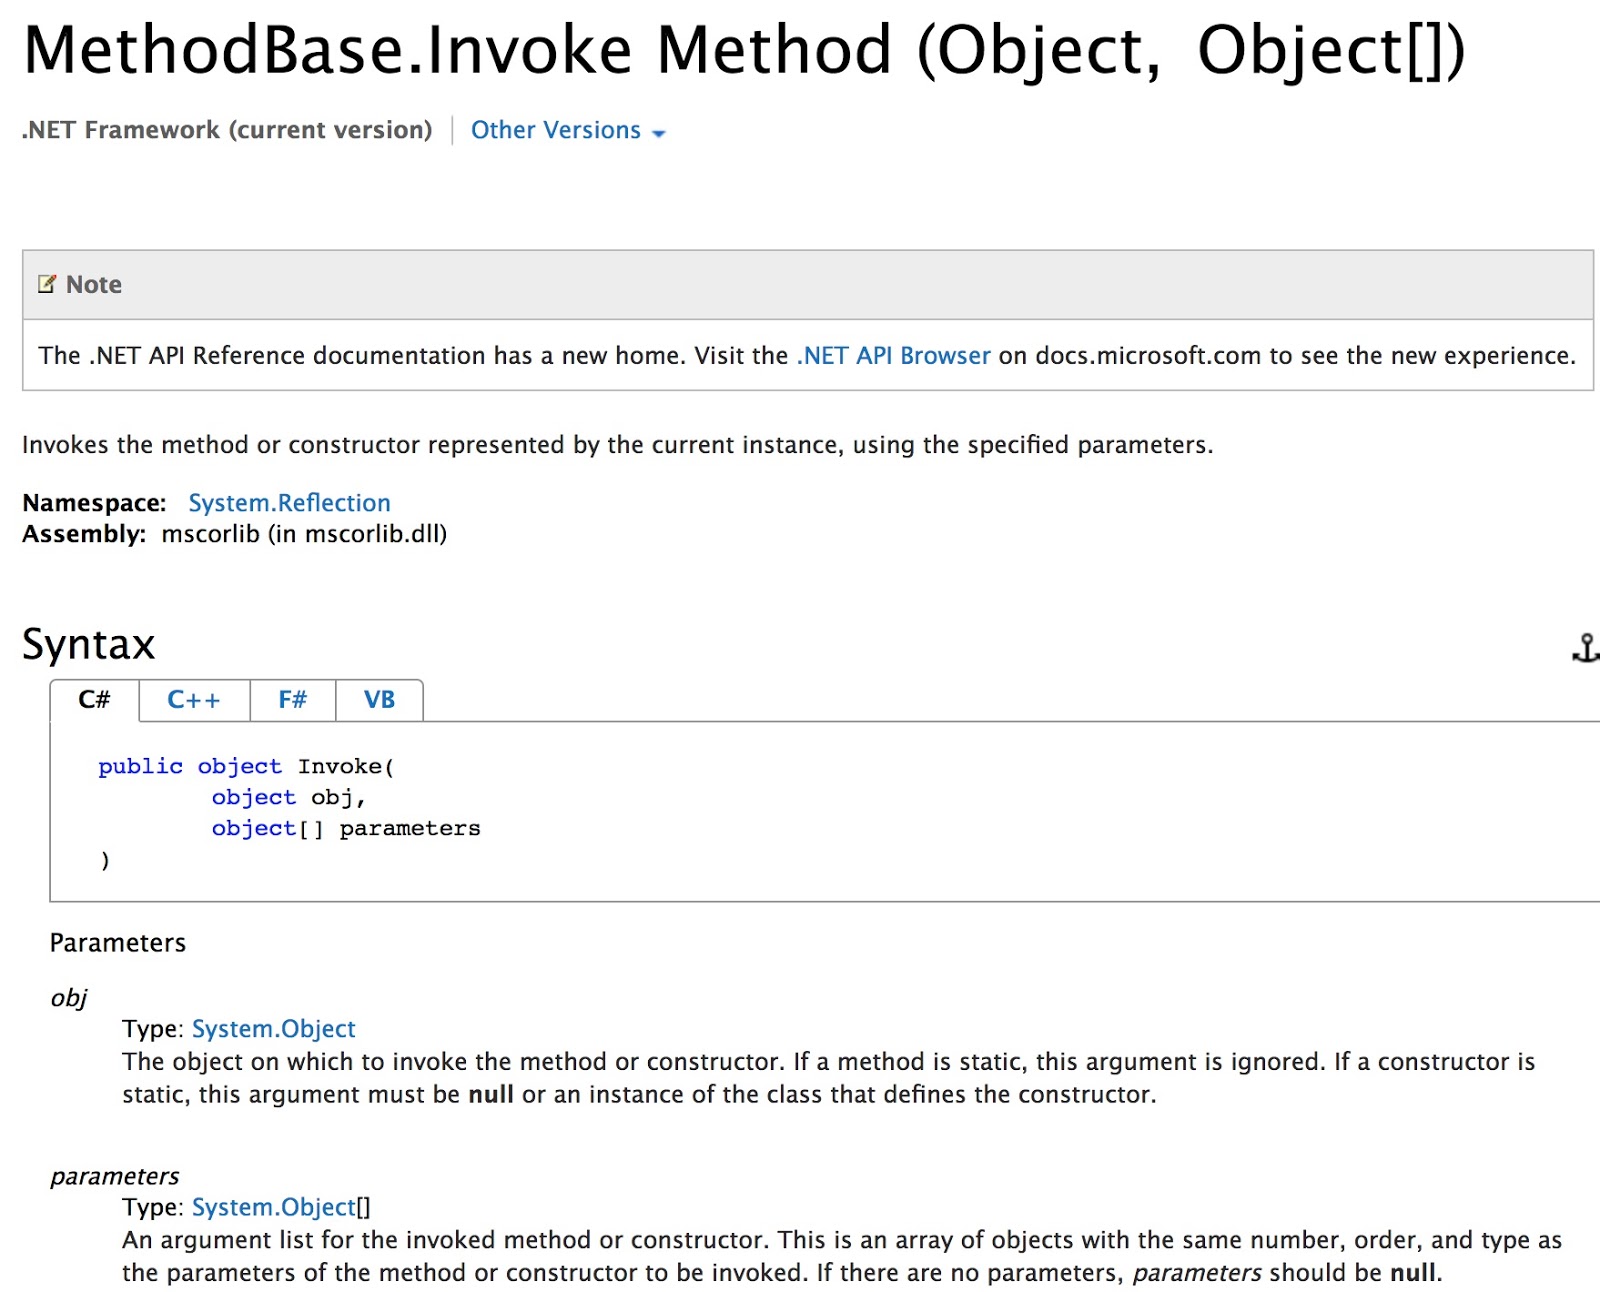Click the object return type link in the syntax block
The height and width of the screenshot is (1292, 1600).
239,766
